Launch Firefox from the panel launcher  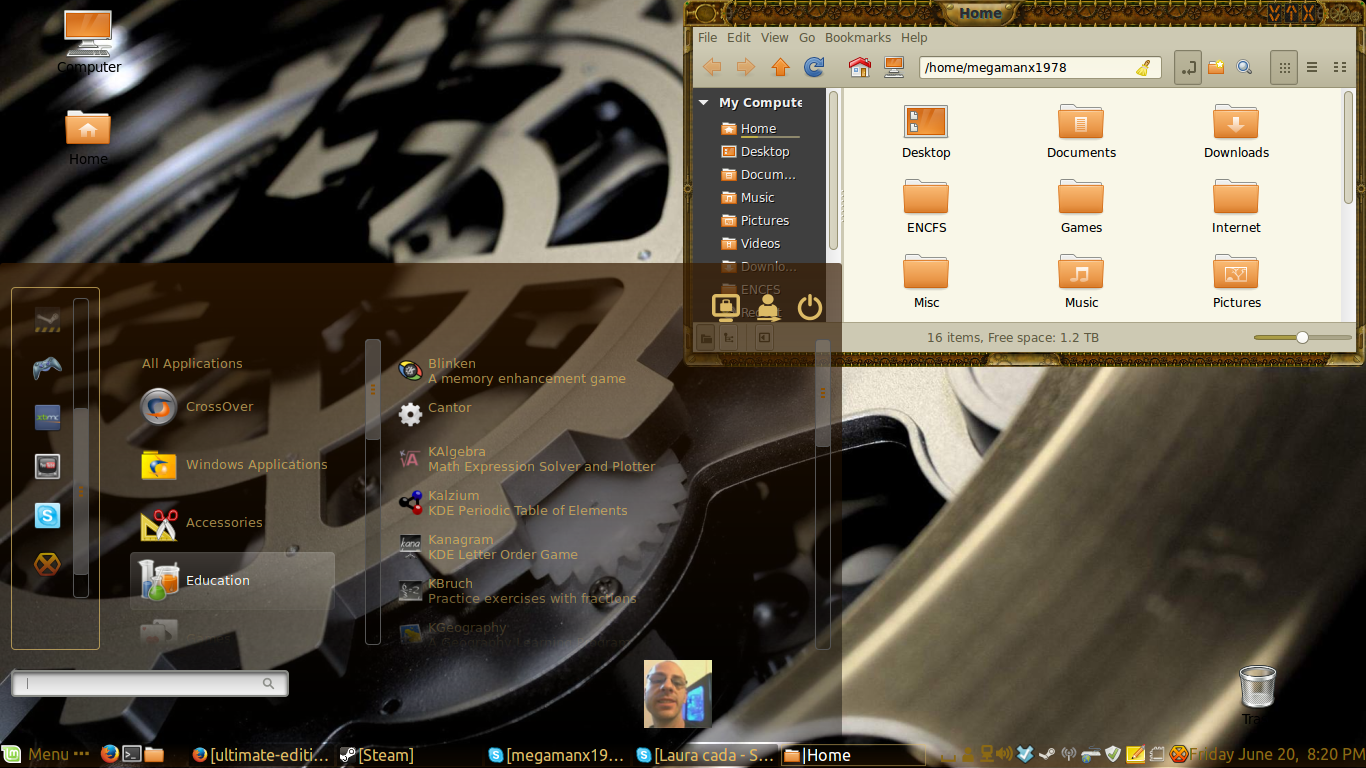click(x=110, y=755)
